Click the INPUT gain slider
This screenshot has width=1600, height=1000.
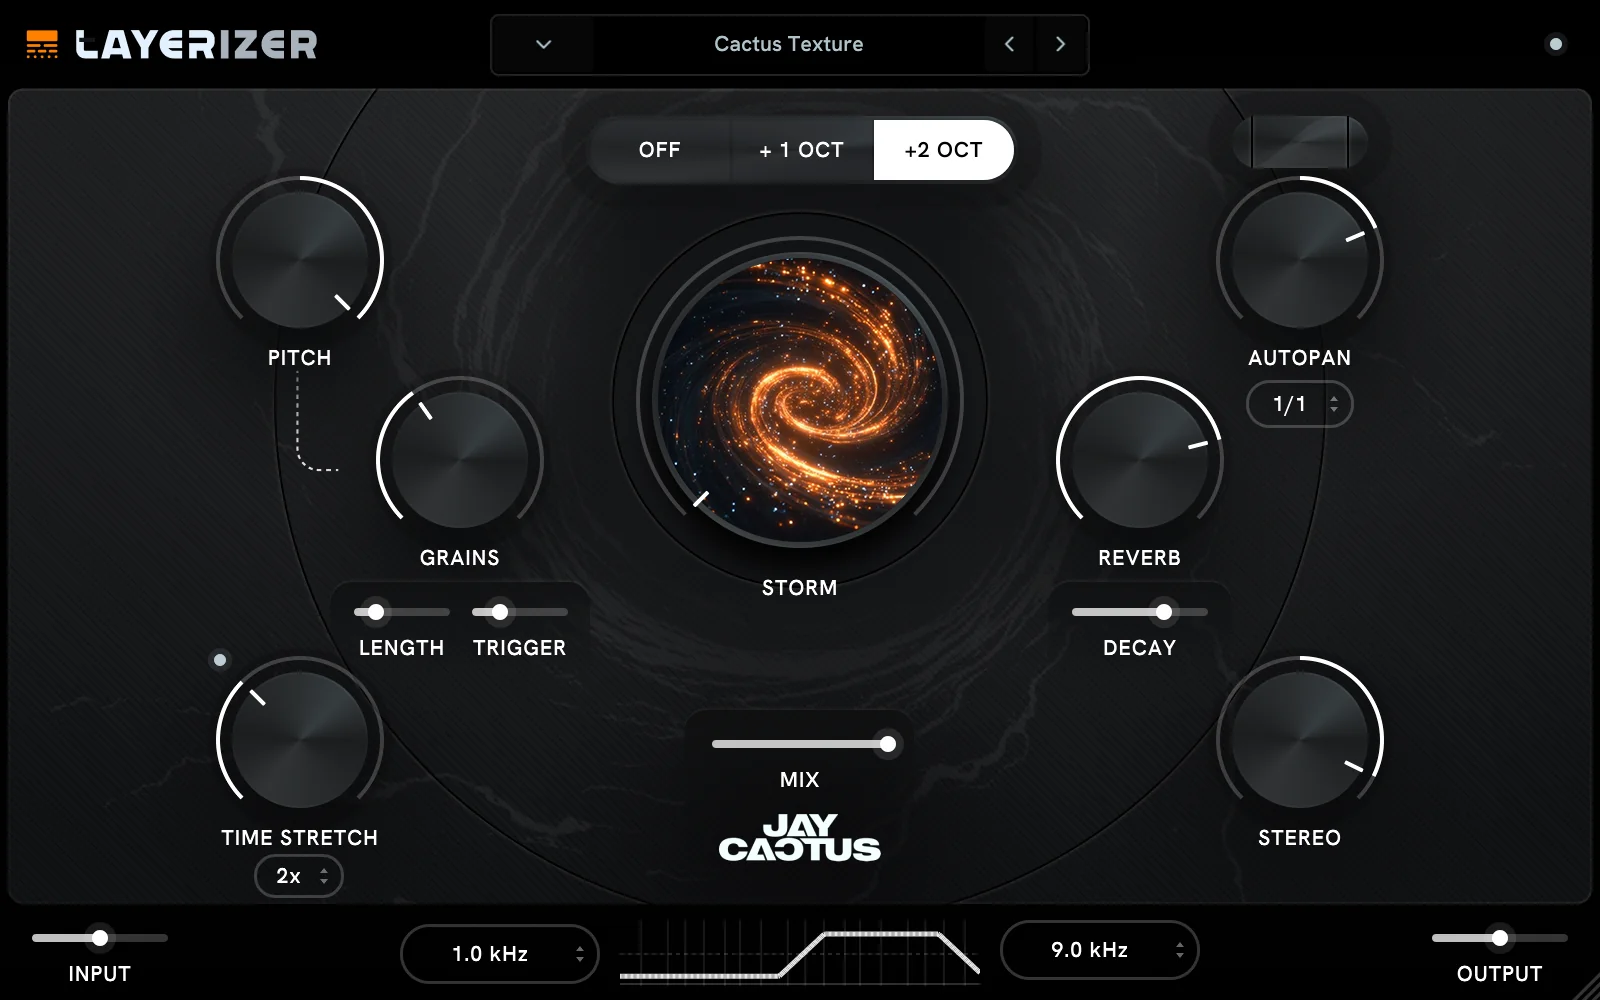point(100,938)
